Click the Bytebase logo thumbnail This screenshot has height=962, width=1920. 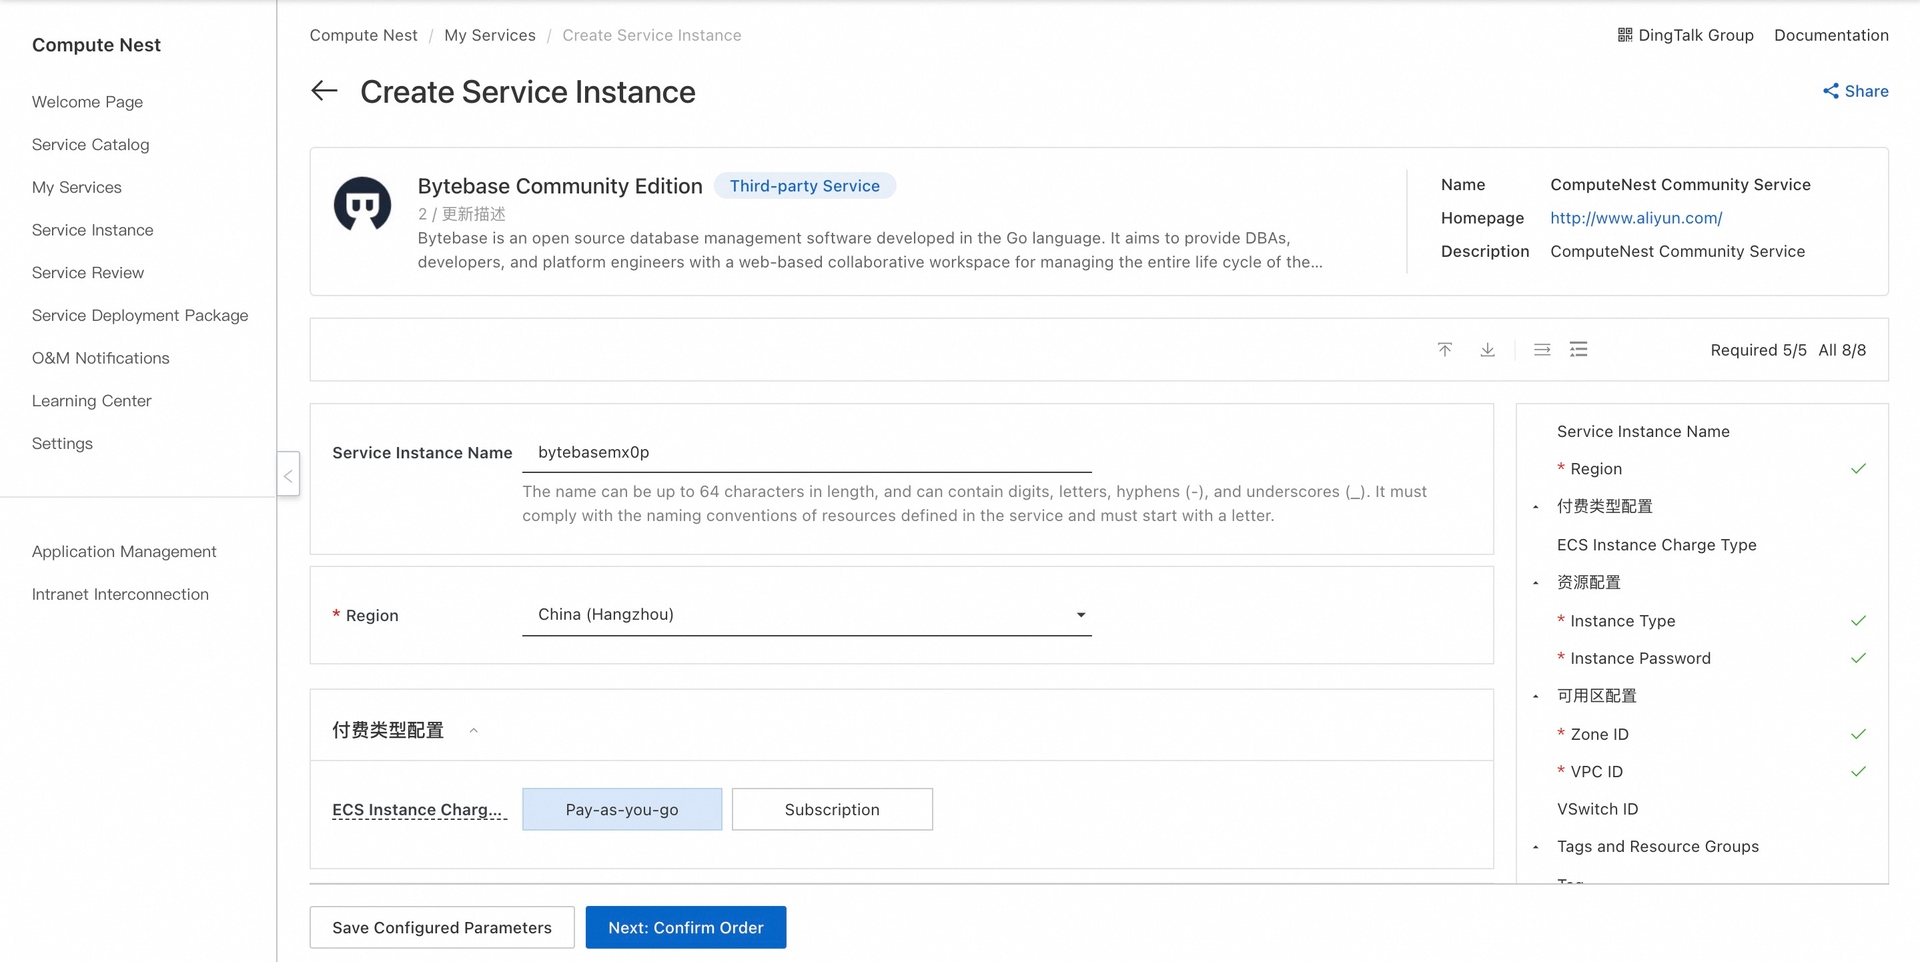click(x=362, y=204)
